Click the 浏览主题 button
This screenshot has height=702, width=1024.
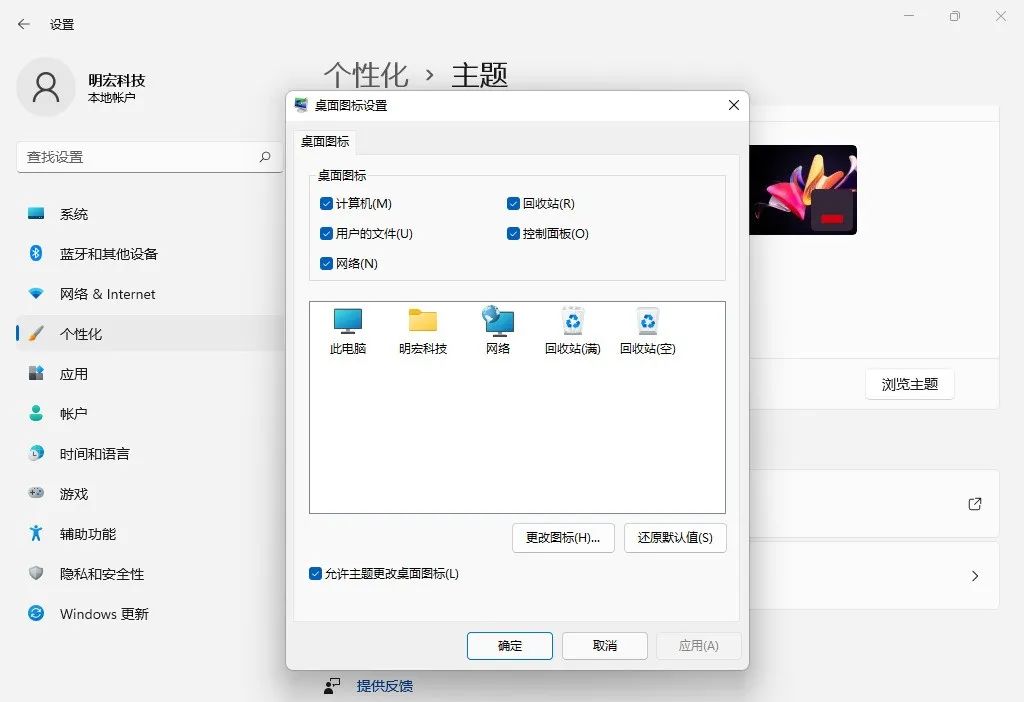pos(910,384)
